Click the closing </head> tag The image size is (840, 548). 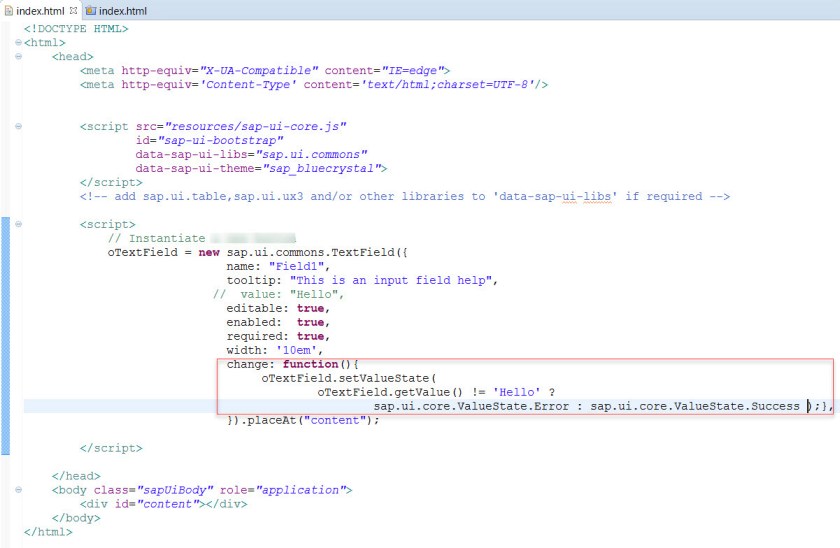76,476
